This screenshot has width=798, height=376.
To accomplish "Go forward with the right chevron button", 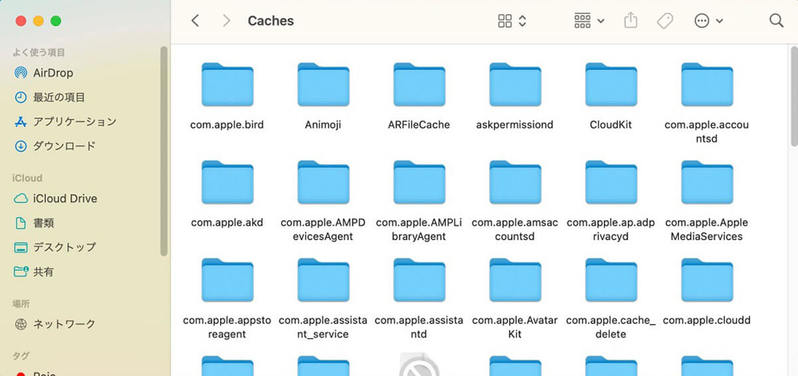I will (226, 21).
